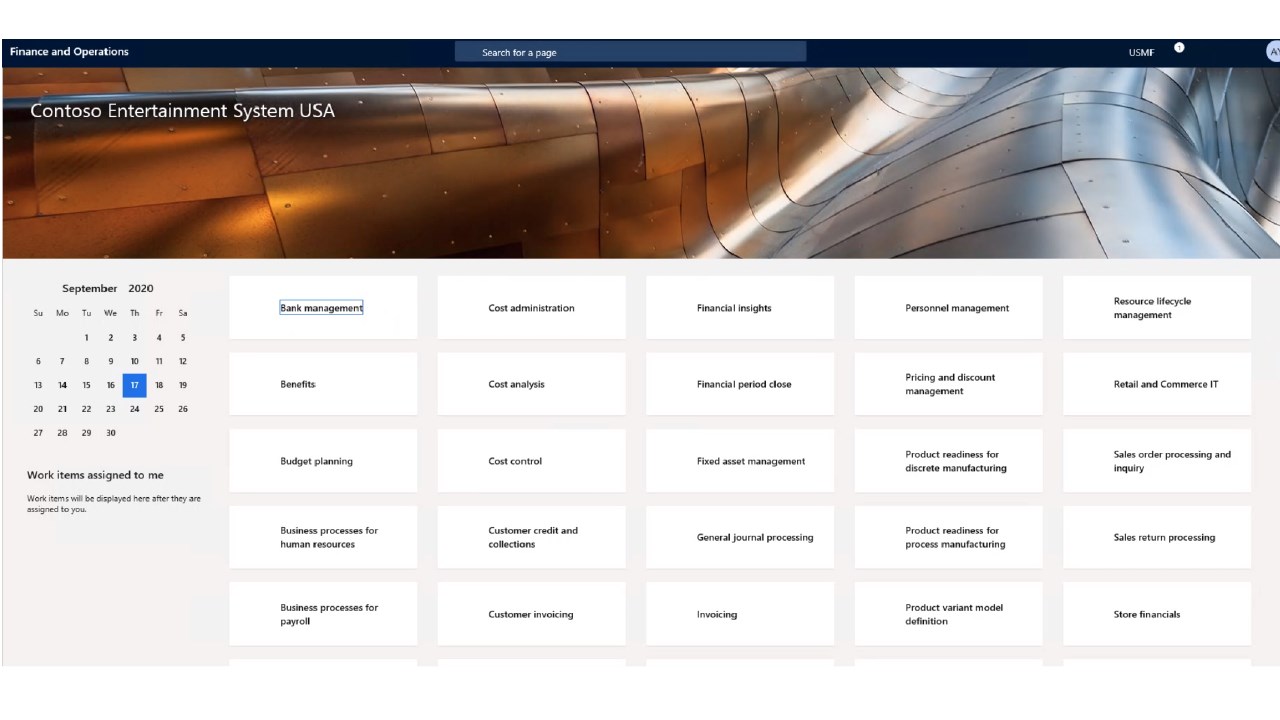The image size is (1280, 720).
Task: Open the user avatar in the top bar
Action: click(1273, 52)
